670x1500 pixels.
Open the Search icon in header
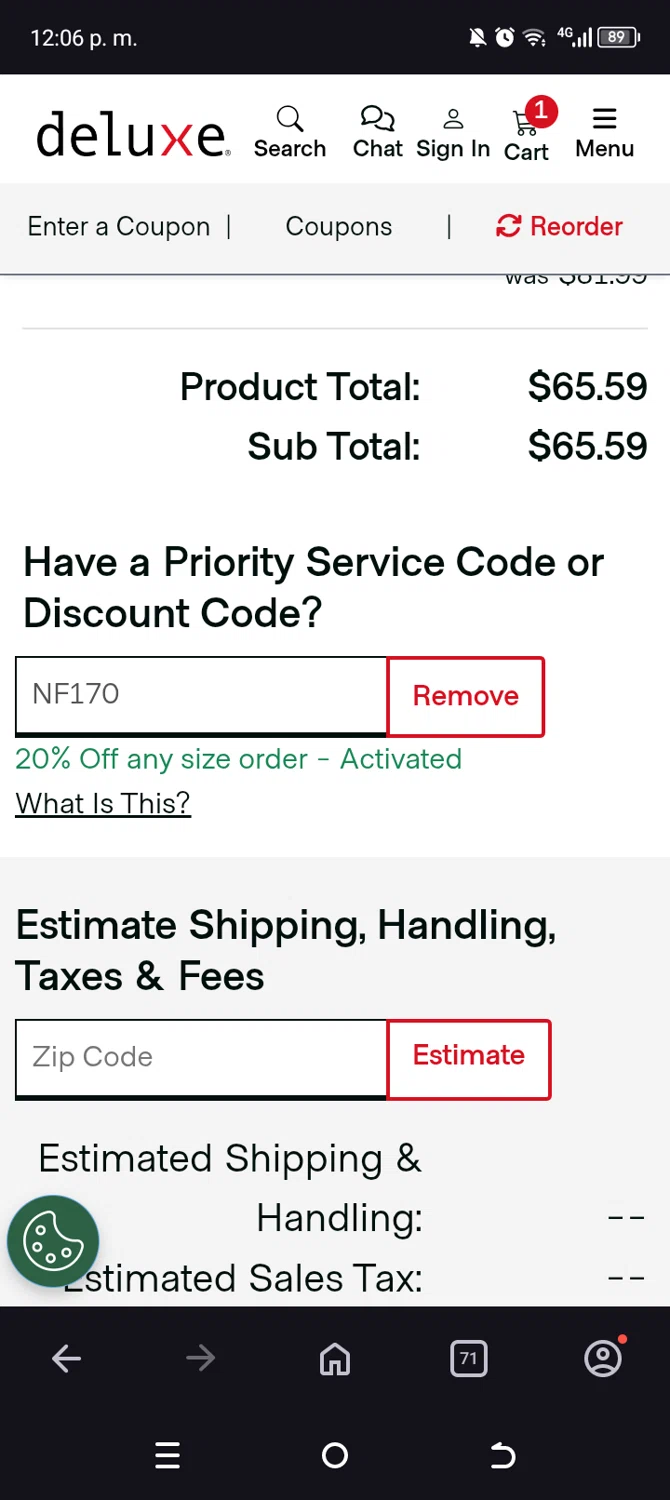(x=289, y=132)
